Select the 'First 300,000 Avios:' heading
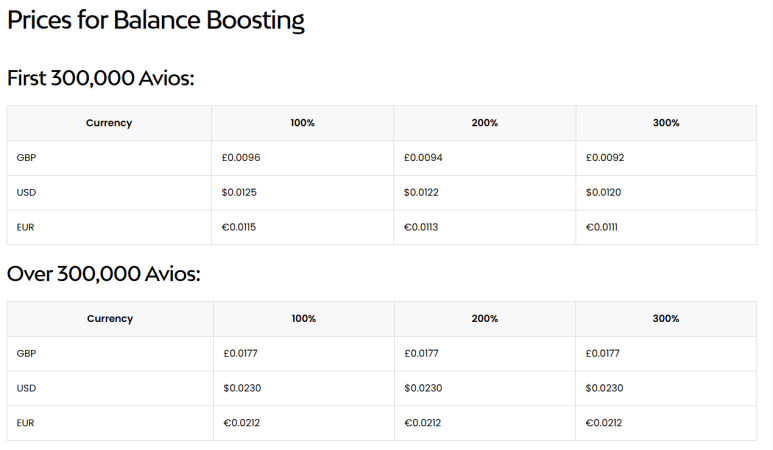The height and width of the screenshot is (450, 773). 101,78
